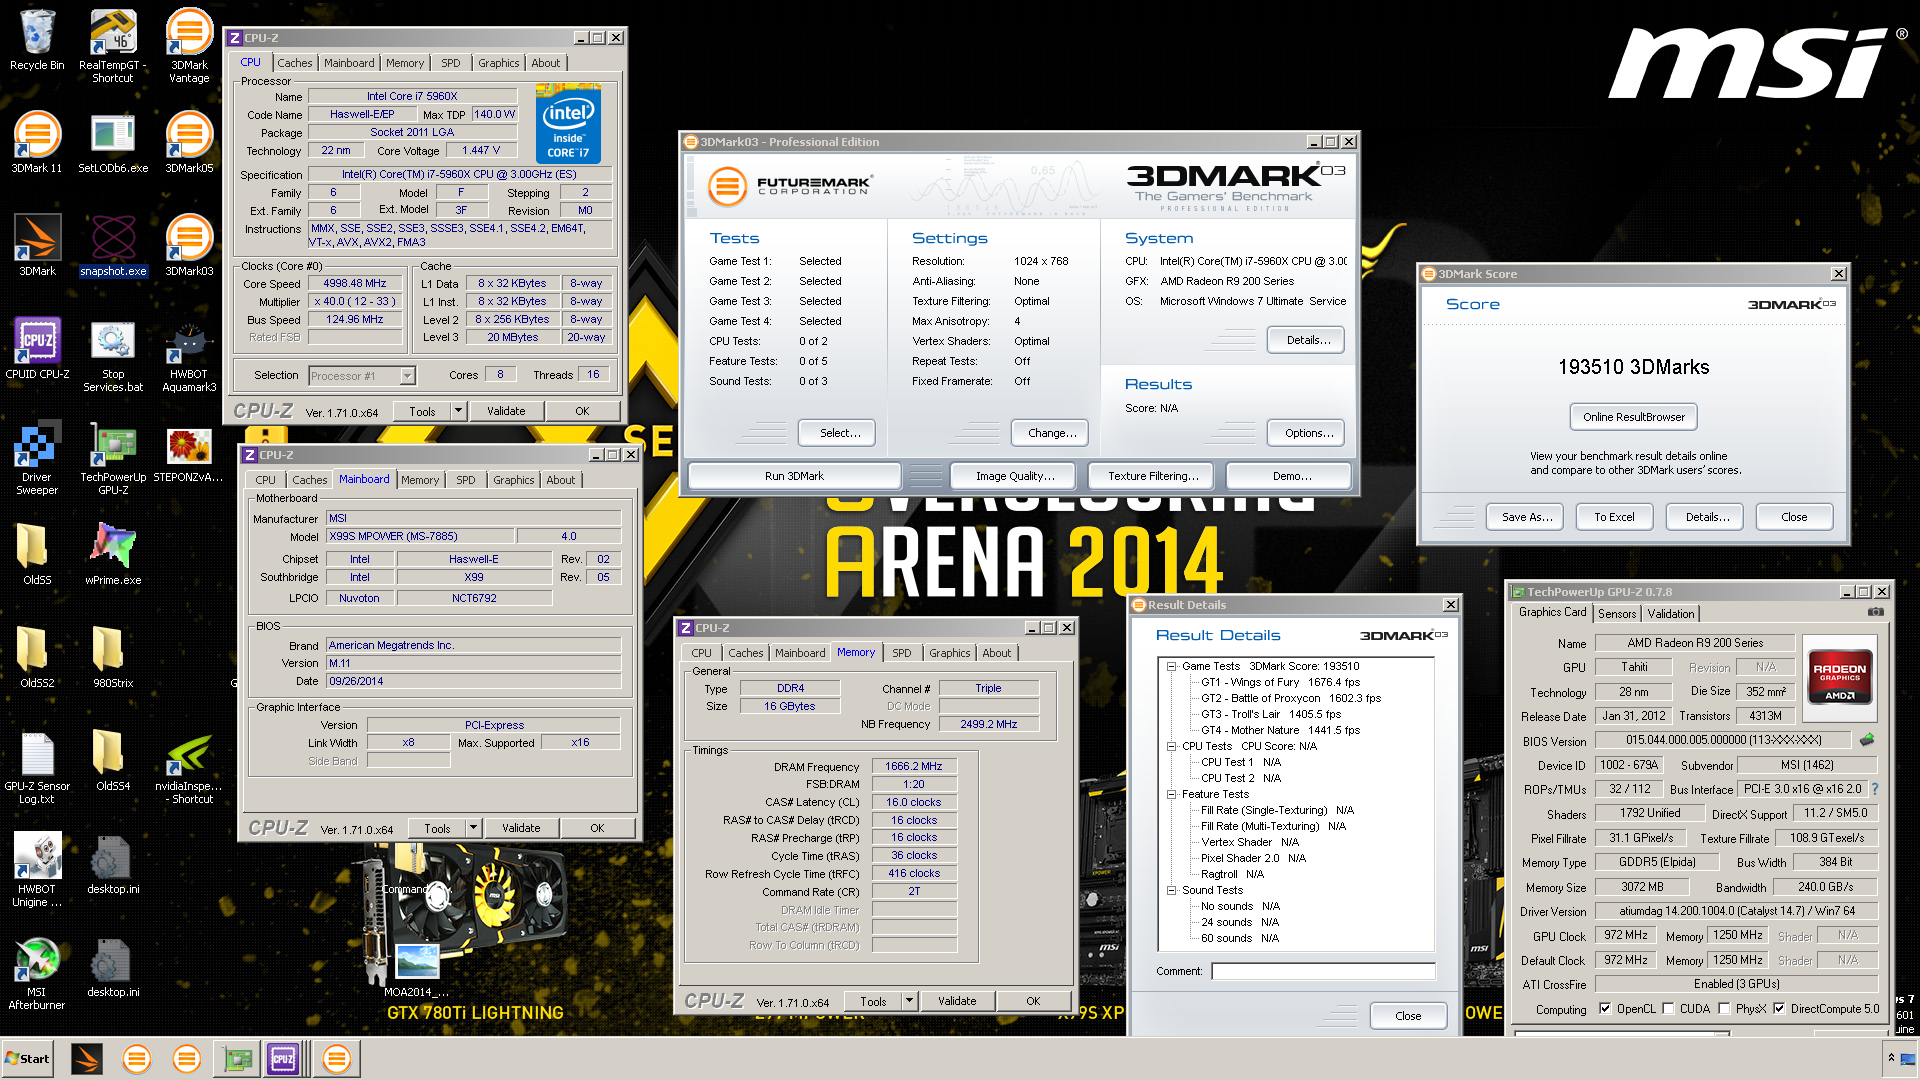Click the Comment field in Result Details
This screenshot has width=1920, height=1080.
[1323, 971]
